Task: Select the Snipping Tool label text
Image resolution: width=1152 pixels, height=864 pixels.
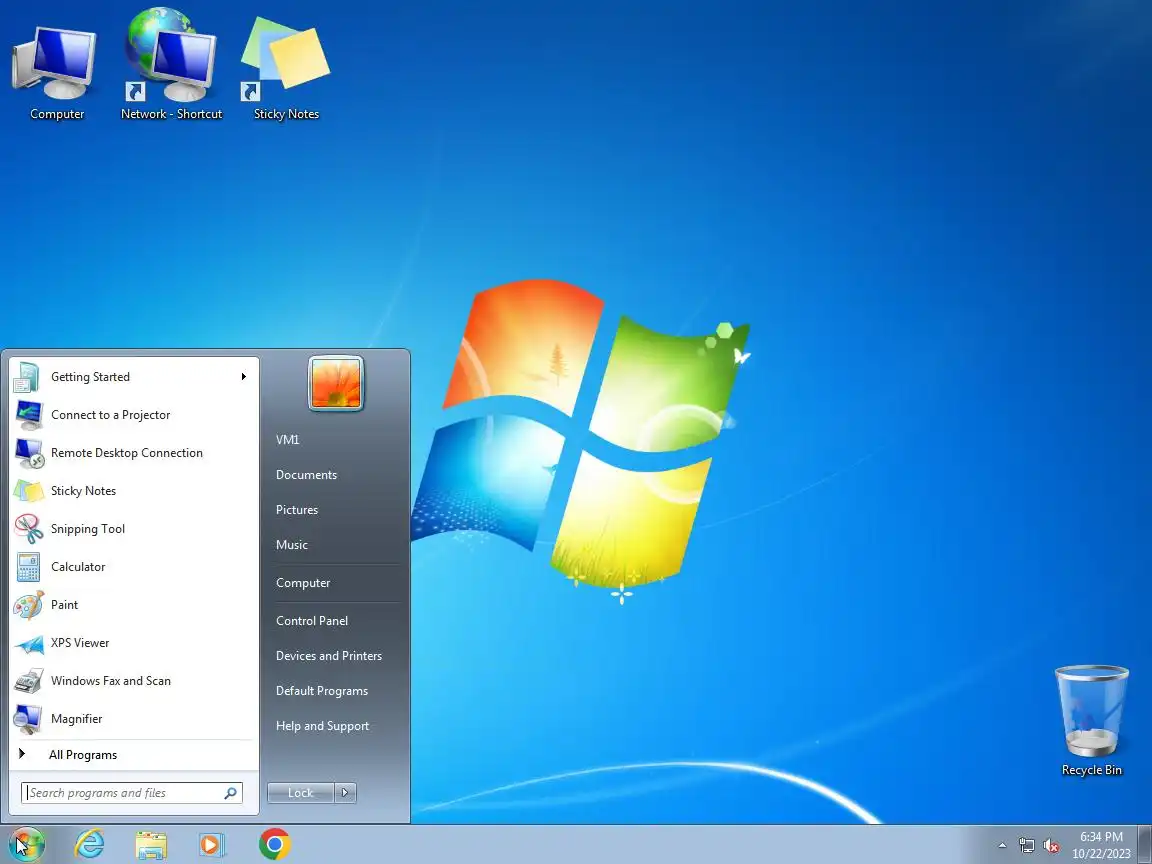Action: [87, 529]
